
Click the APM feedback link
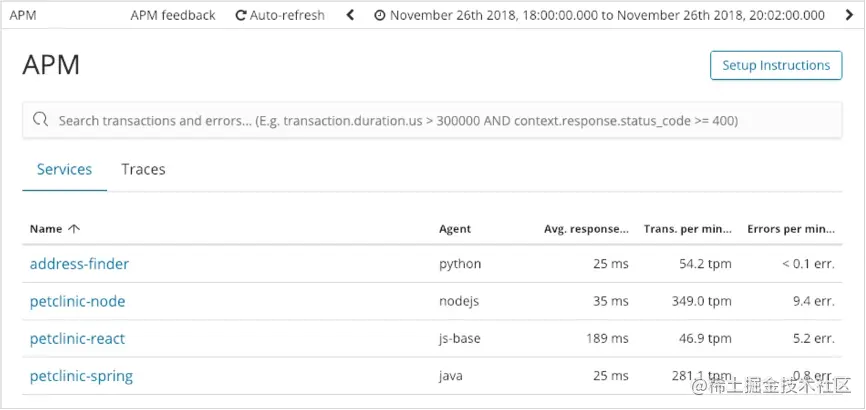point(173,15)
